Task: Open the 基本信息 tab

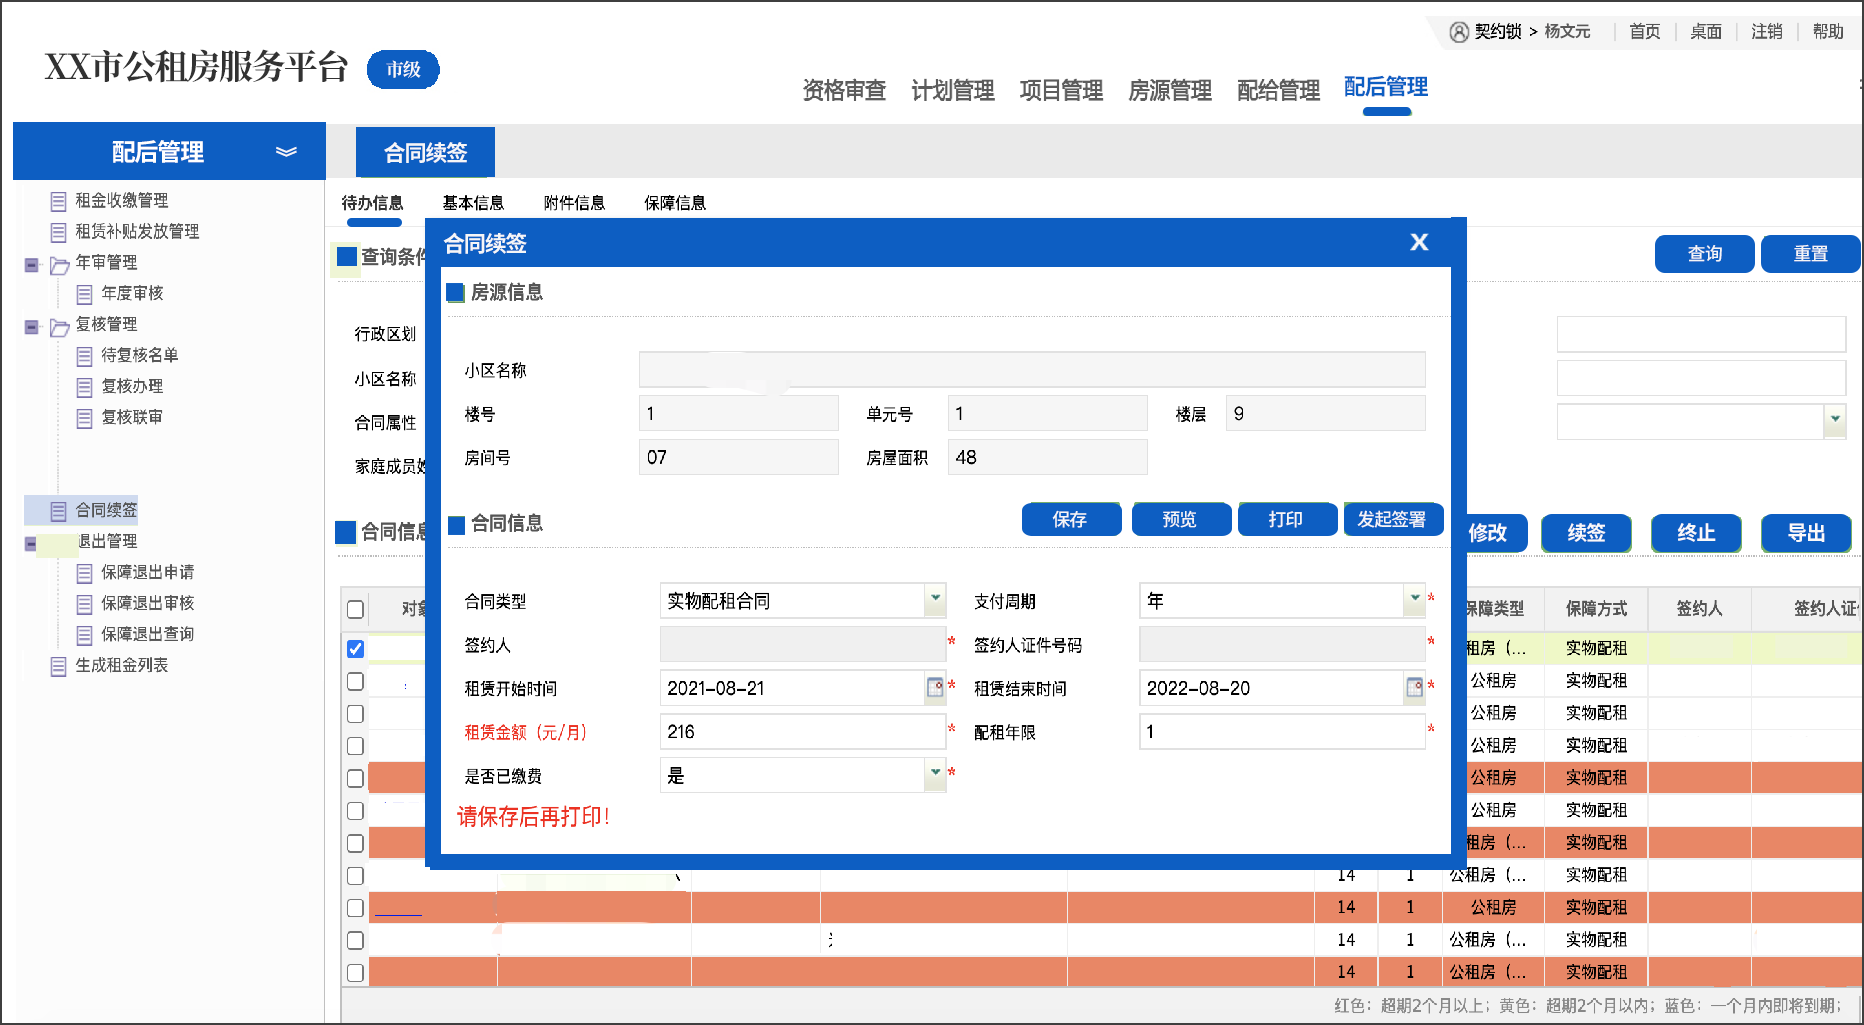Action: click(x=473, y=203)
